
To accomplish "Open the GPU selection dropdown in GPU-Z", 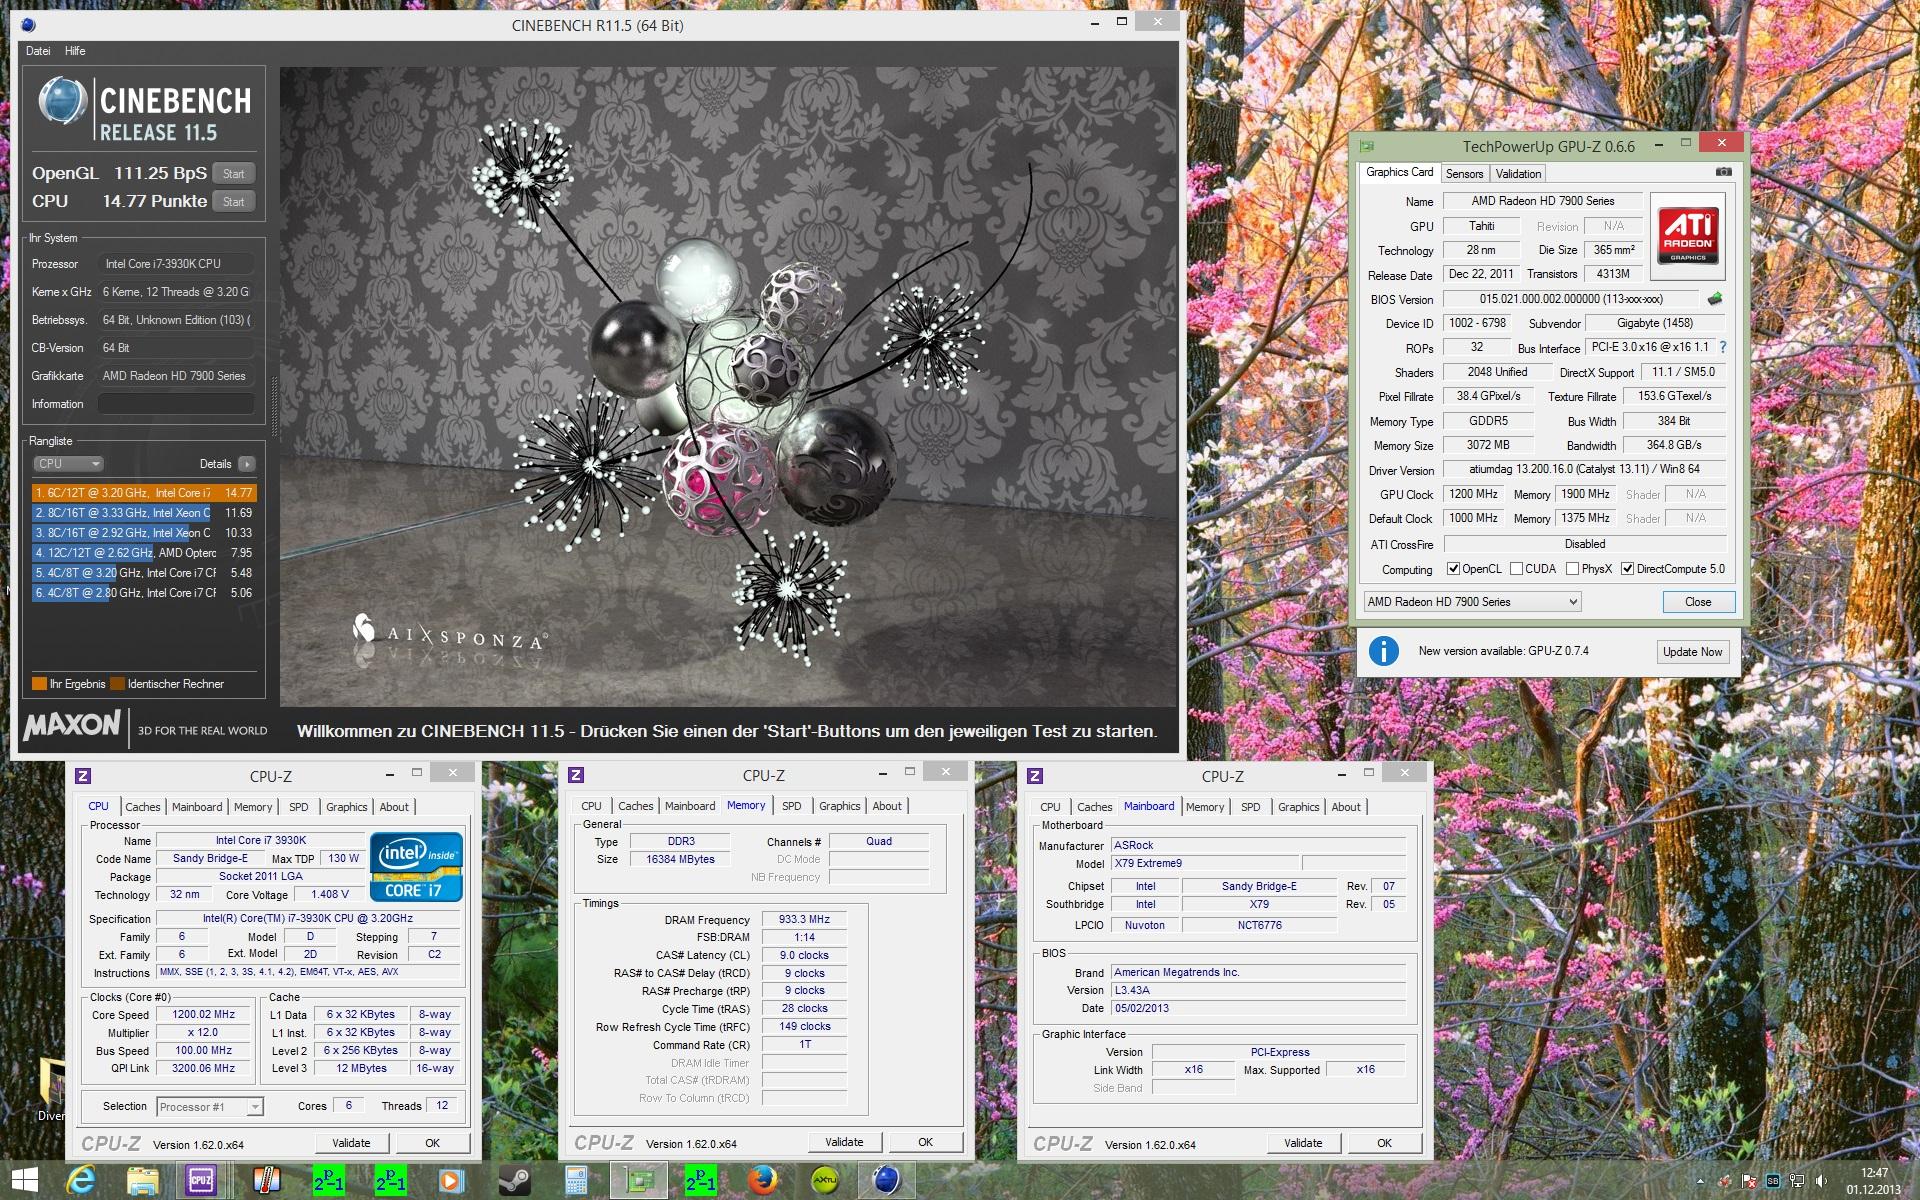I will click(x=1472, y=602).
